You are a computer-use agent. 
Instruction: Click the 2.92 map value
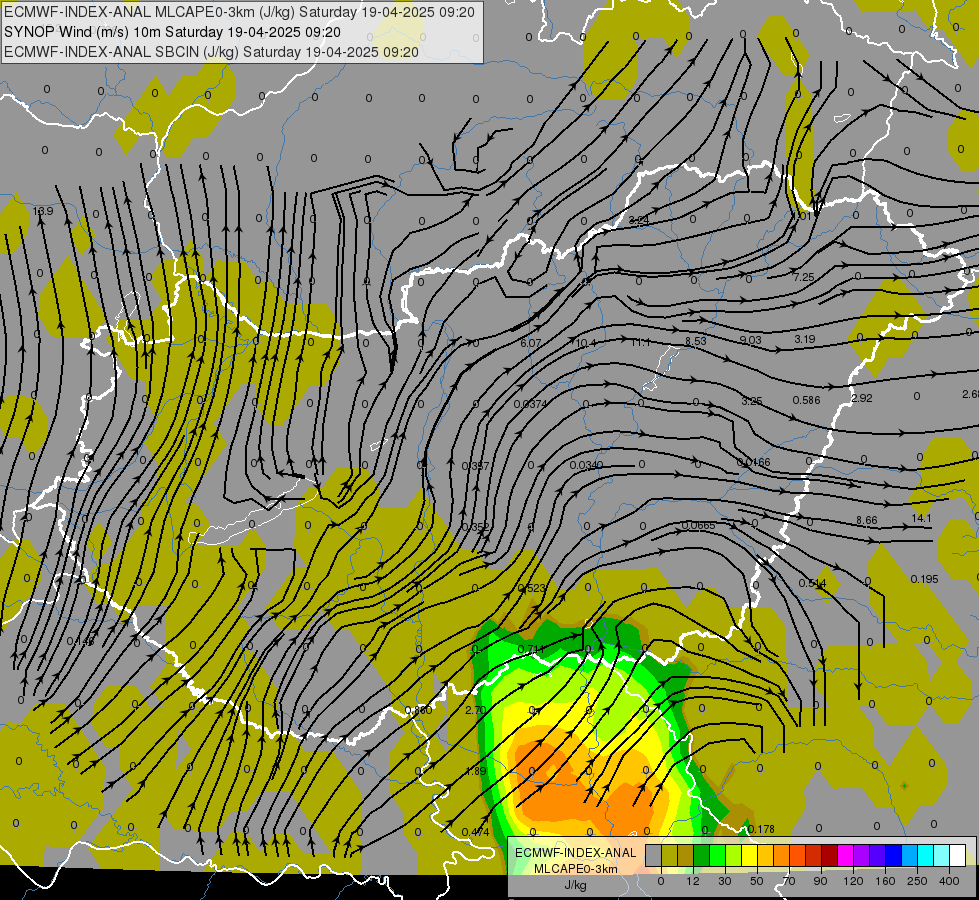point(862,398)
